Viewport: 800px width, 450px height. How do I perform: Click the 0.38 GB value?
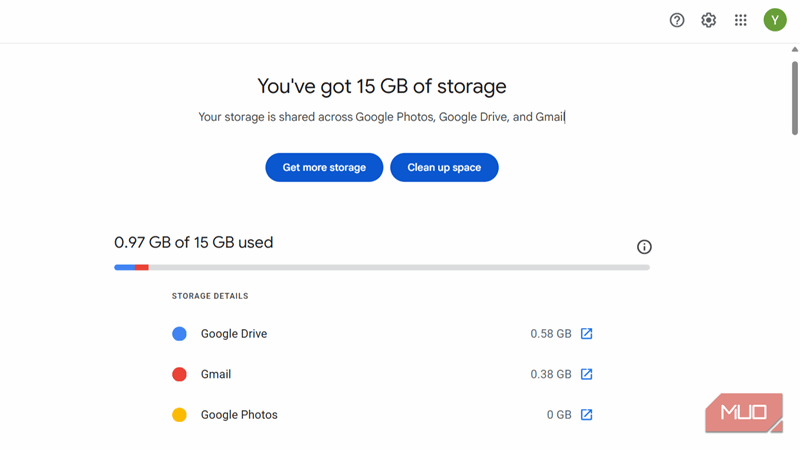pos(551,374)
